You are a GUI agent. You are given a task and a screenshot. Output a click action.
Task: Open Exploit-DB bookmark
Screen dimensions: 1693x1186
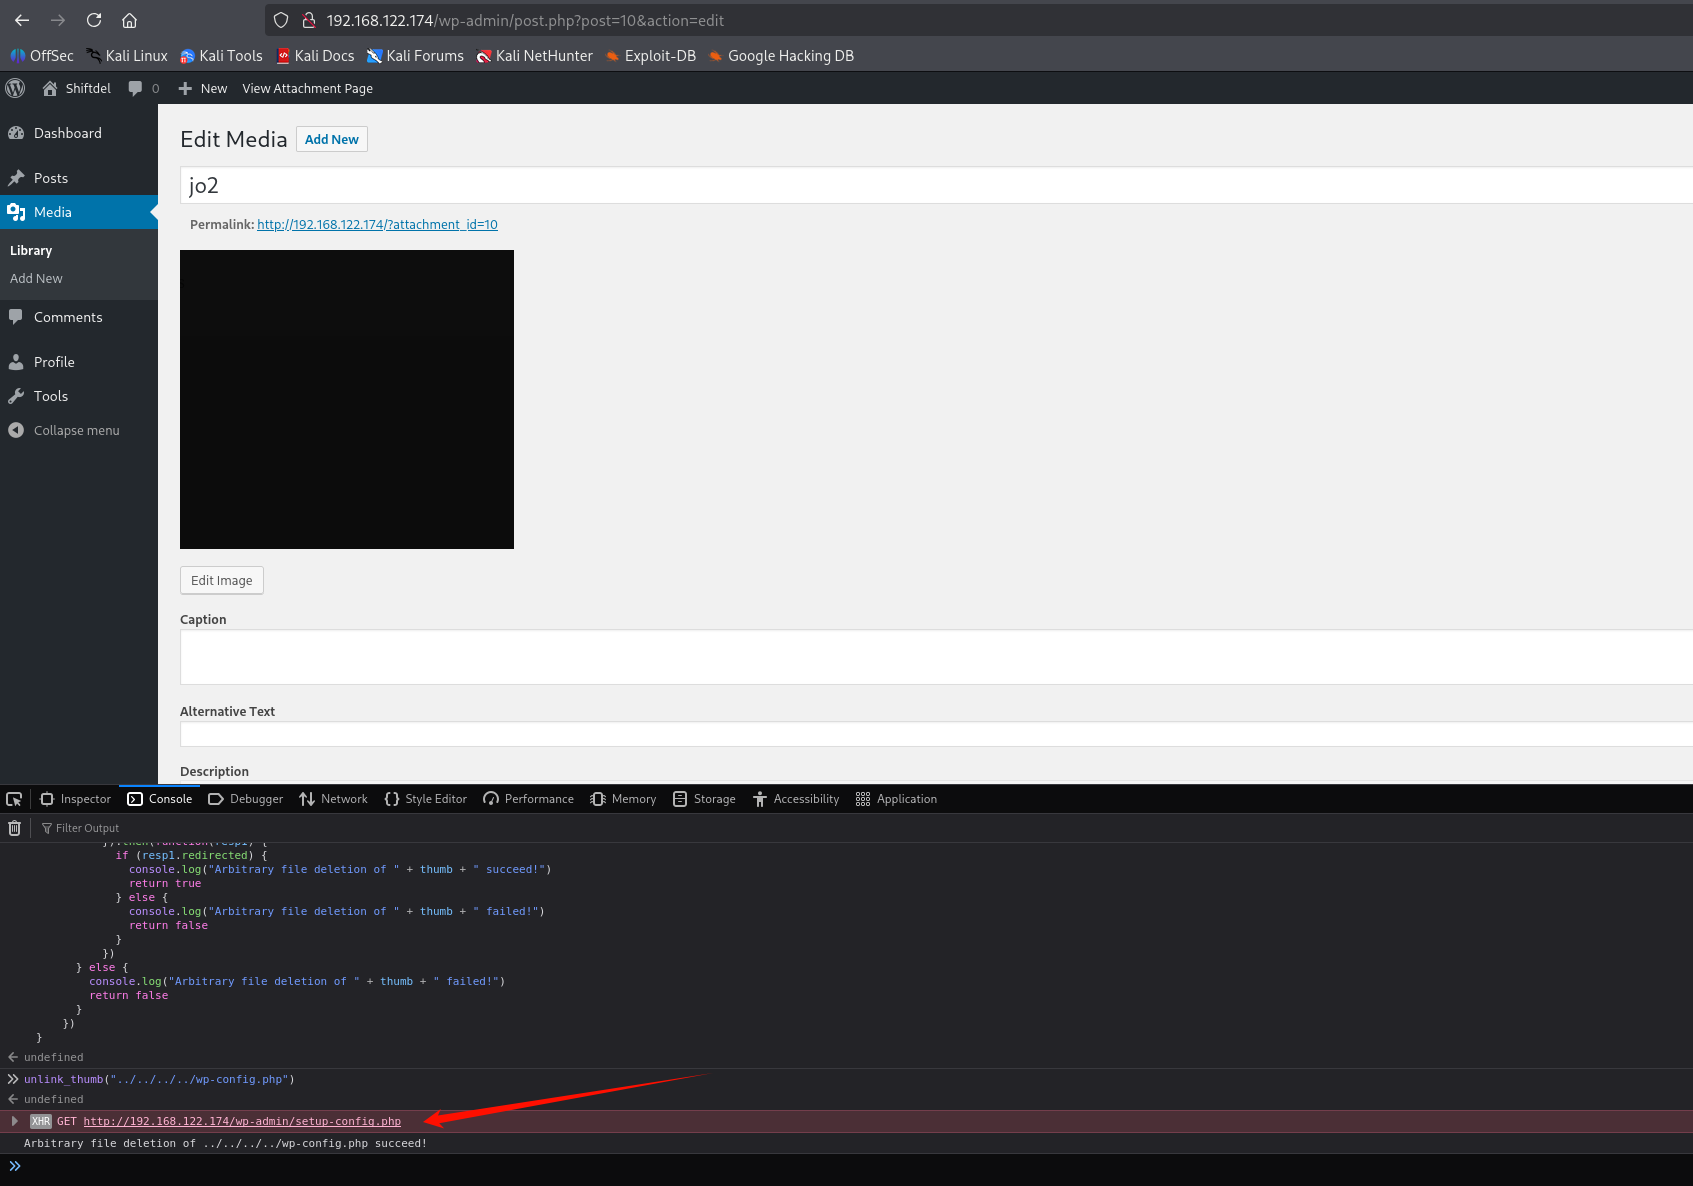pos(651,56)
